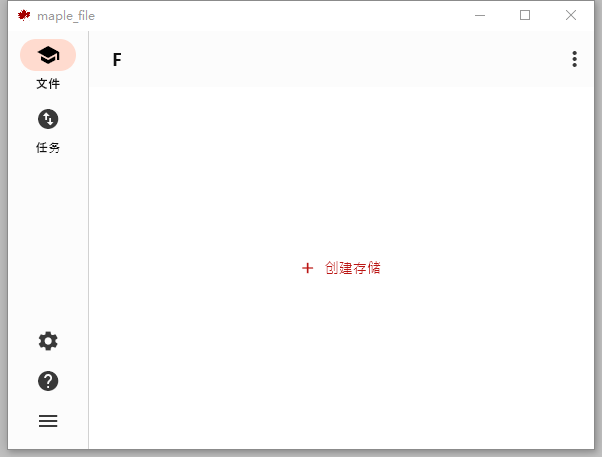Expand the sidebar with the hamburger icon
This screenshot has width=602, height=457.
point(48,421)
